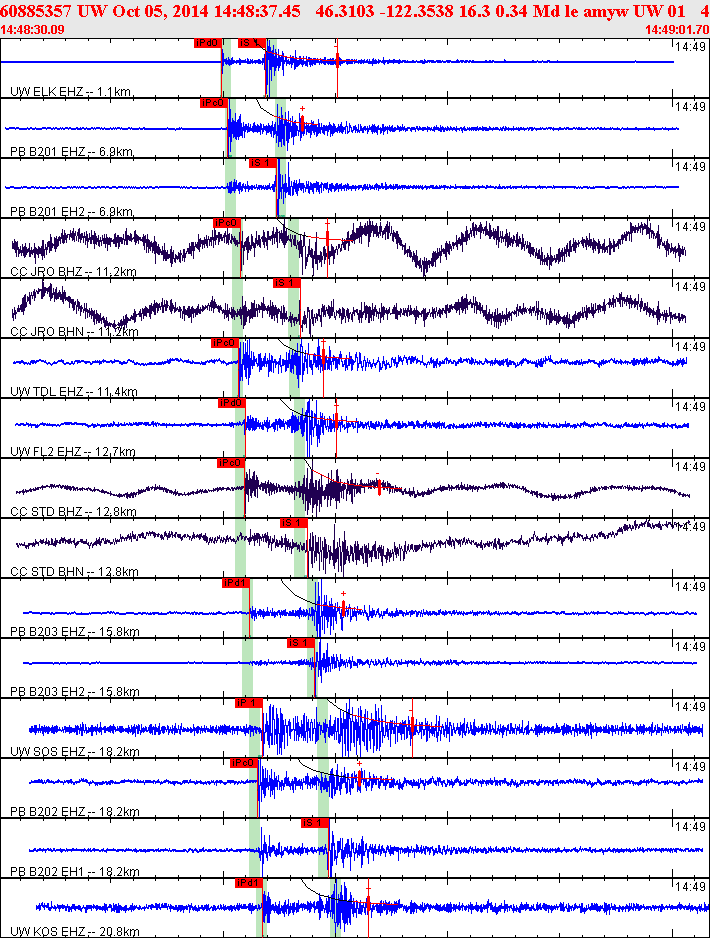Click the red coda marker on UW ELK EHZ

337,60
